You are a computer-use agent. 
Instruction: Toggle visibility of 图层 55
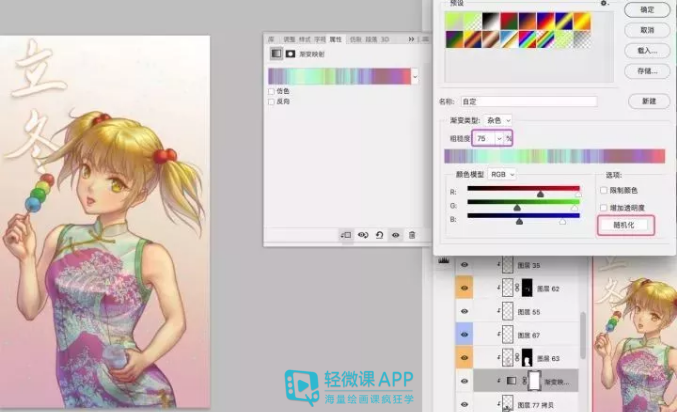click(465, 311)
